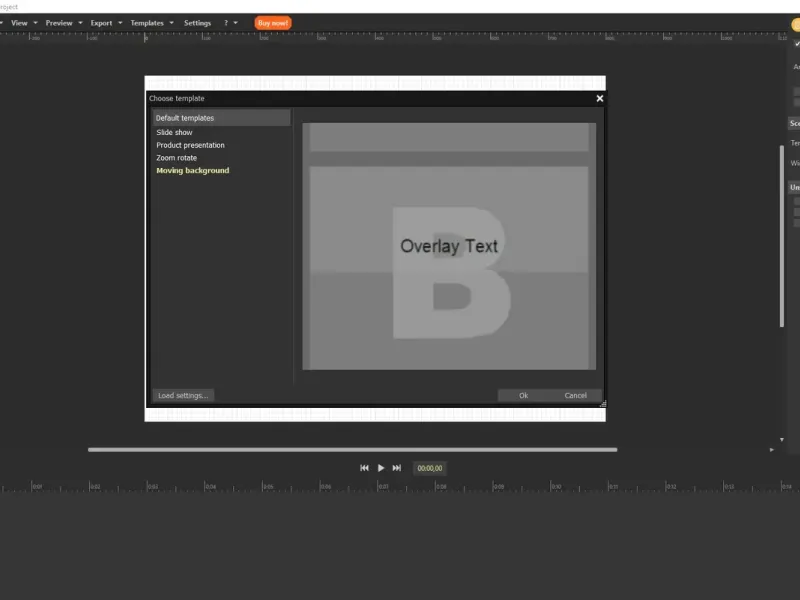Click the right panel vertical scrollbar

[x=782, y=236]
